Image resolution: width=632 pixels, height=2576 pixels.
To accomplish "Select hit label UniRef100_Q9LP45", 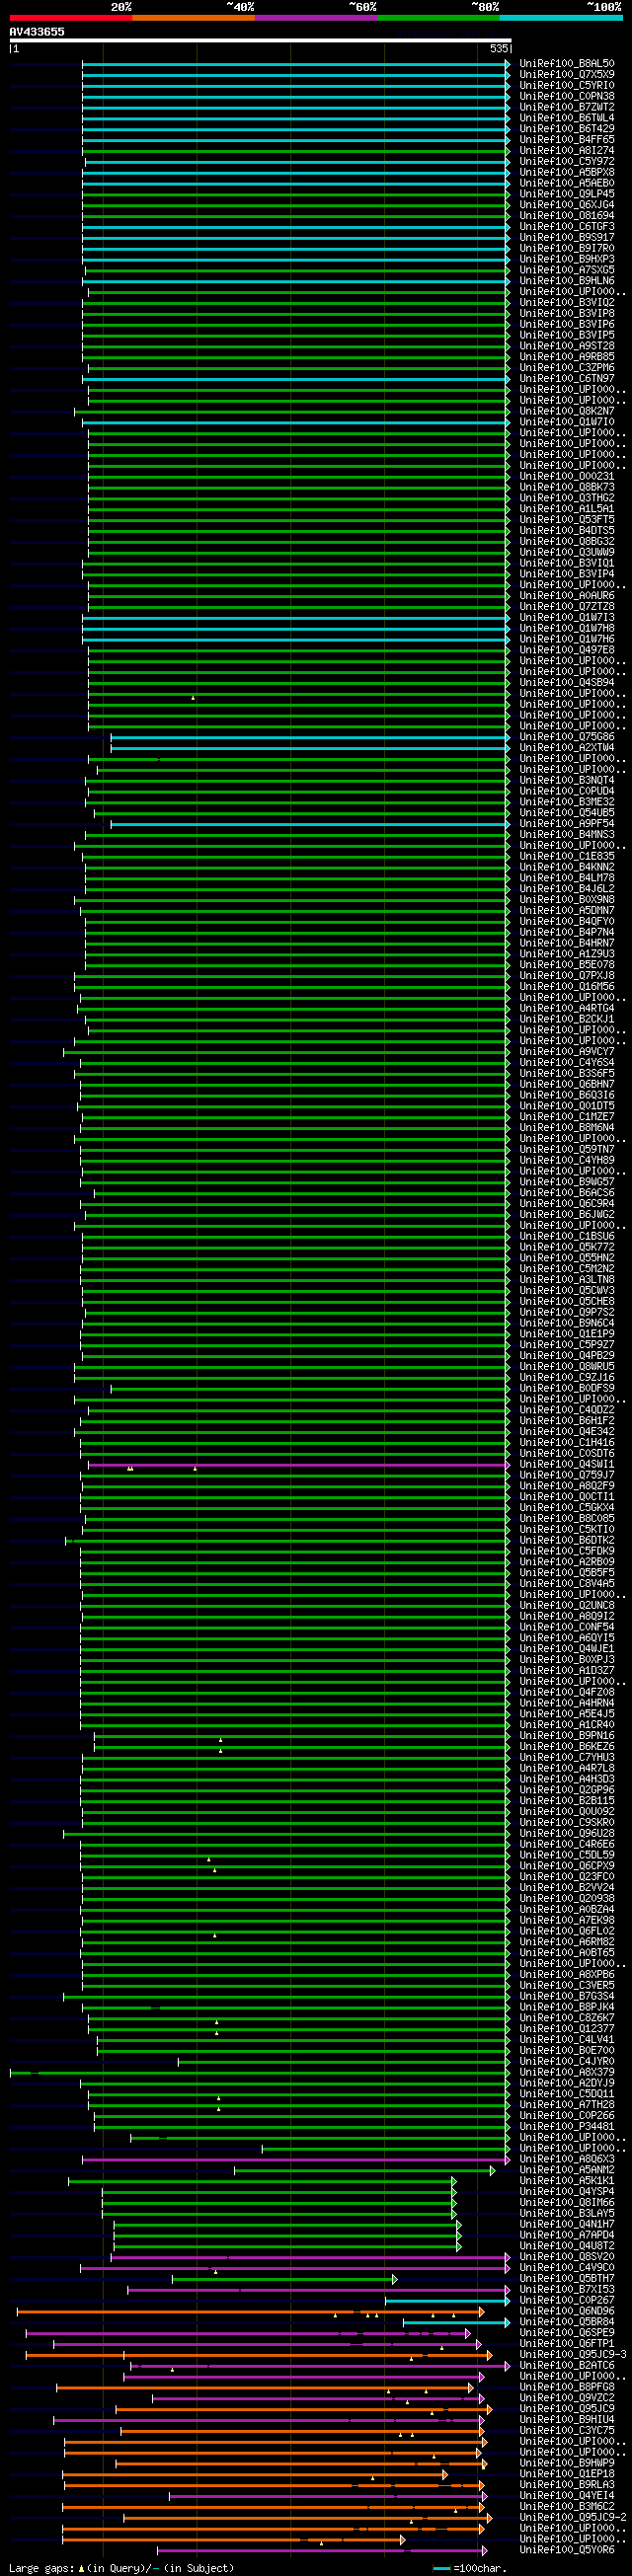I will point(567,194).
